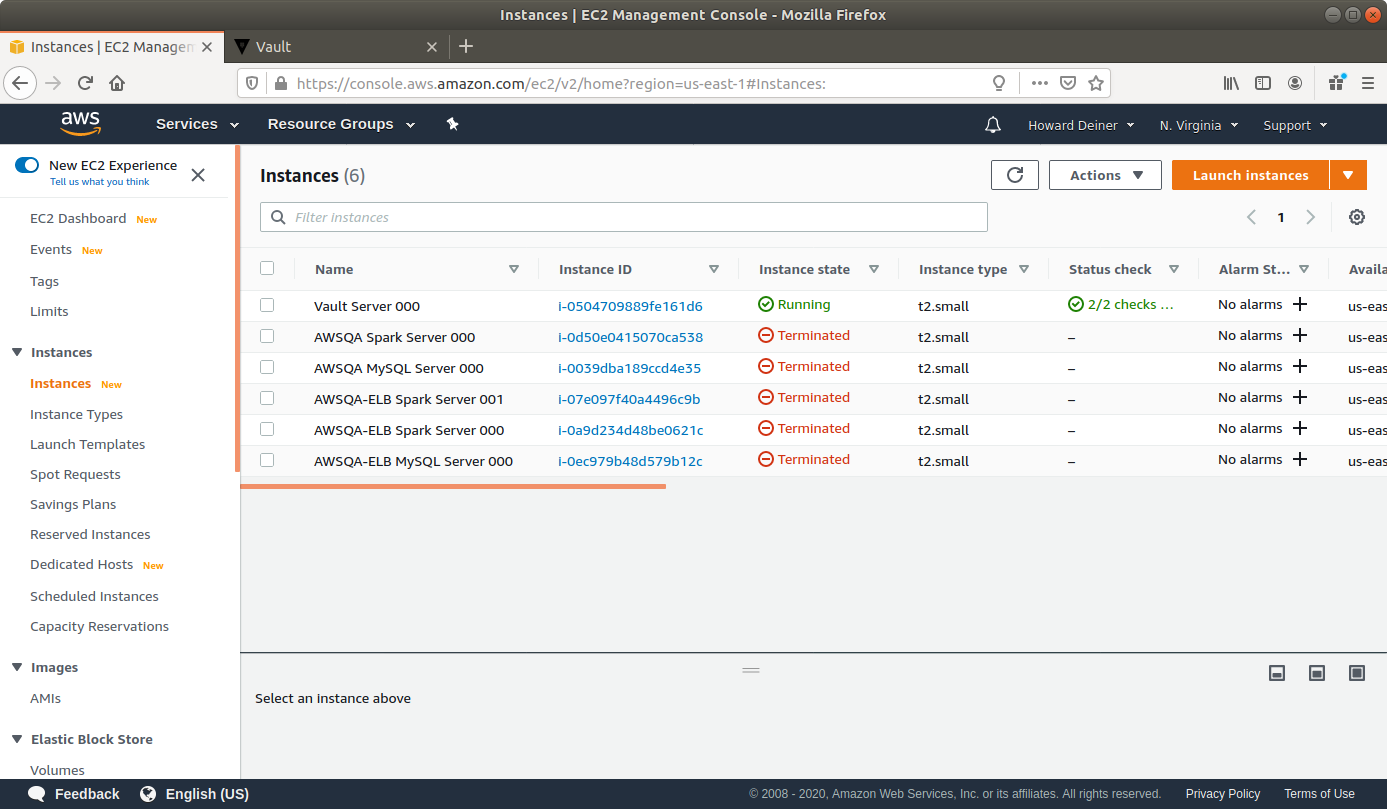
Task: Go to Firefox home page
Action: tap(117, 83)
